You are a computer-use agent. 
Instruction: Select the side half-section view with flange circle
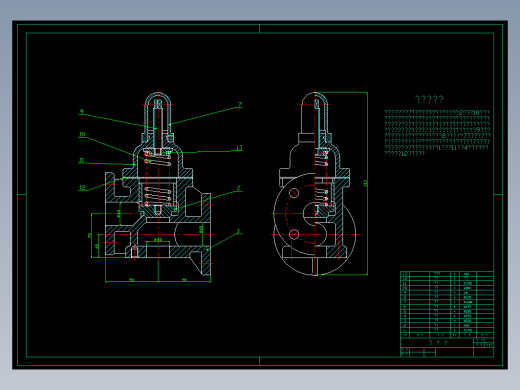[315, 184]
